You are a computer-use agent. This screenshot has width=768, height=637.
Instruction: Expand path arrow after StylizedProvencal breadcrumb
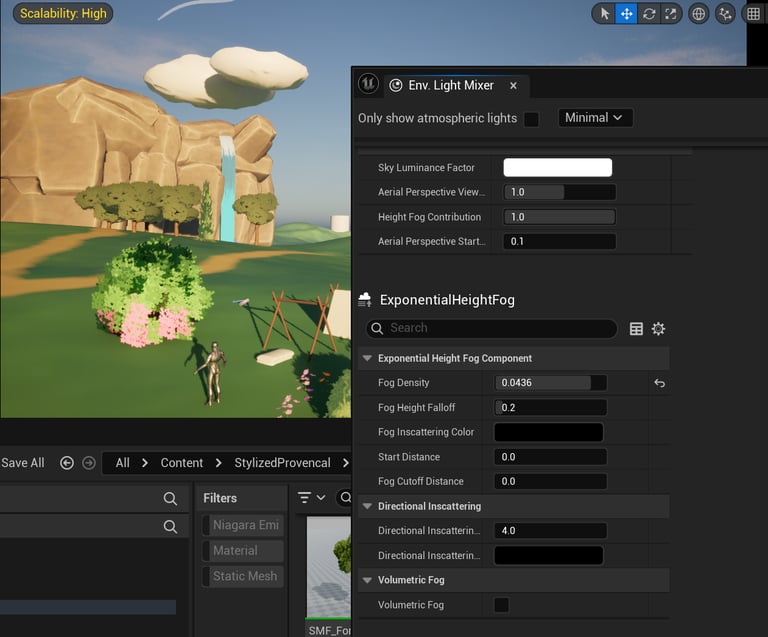click(x=345, y=463)
